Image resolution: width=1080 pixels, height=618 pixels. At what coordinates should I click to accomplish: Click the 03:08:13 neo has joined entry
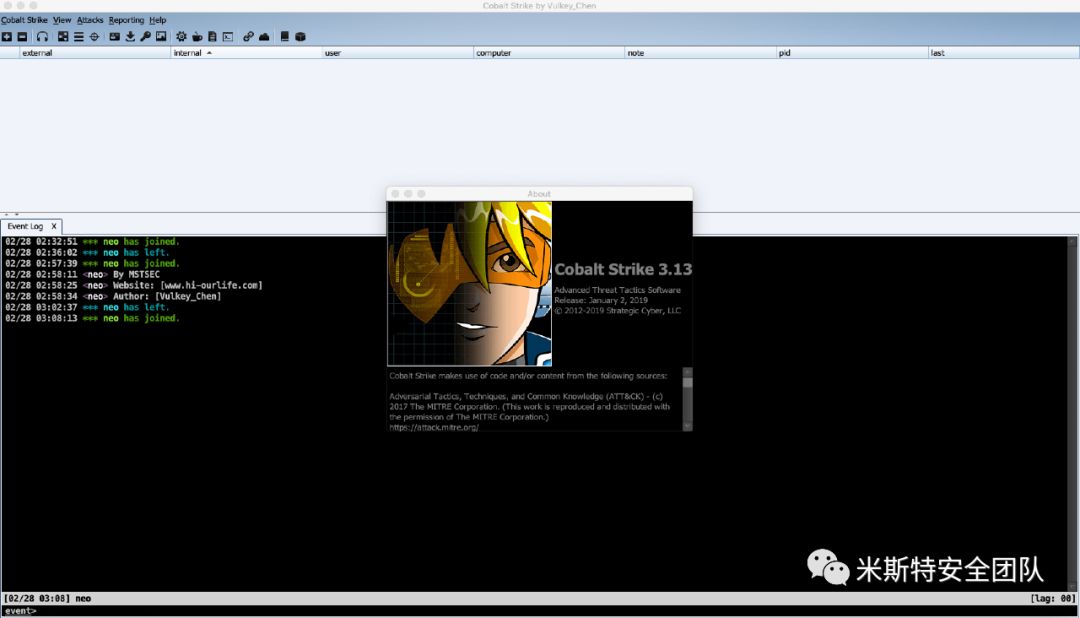pyautogui.click(x=92, y=318)
